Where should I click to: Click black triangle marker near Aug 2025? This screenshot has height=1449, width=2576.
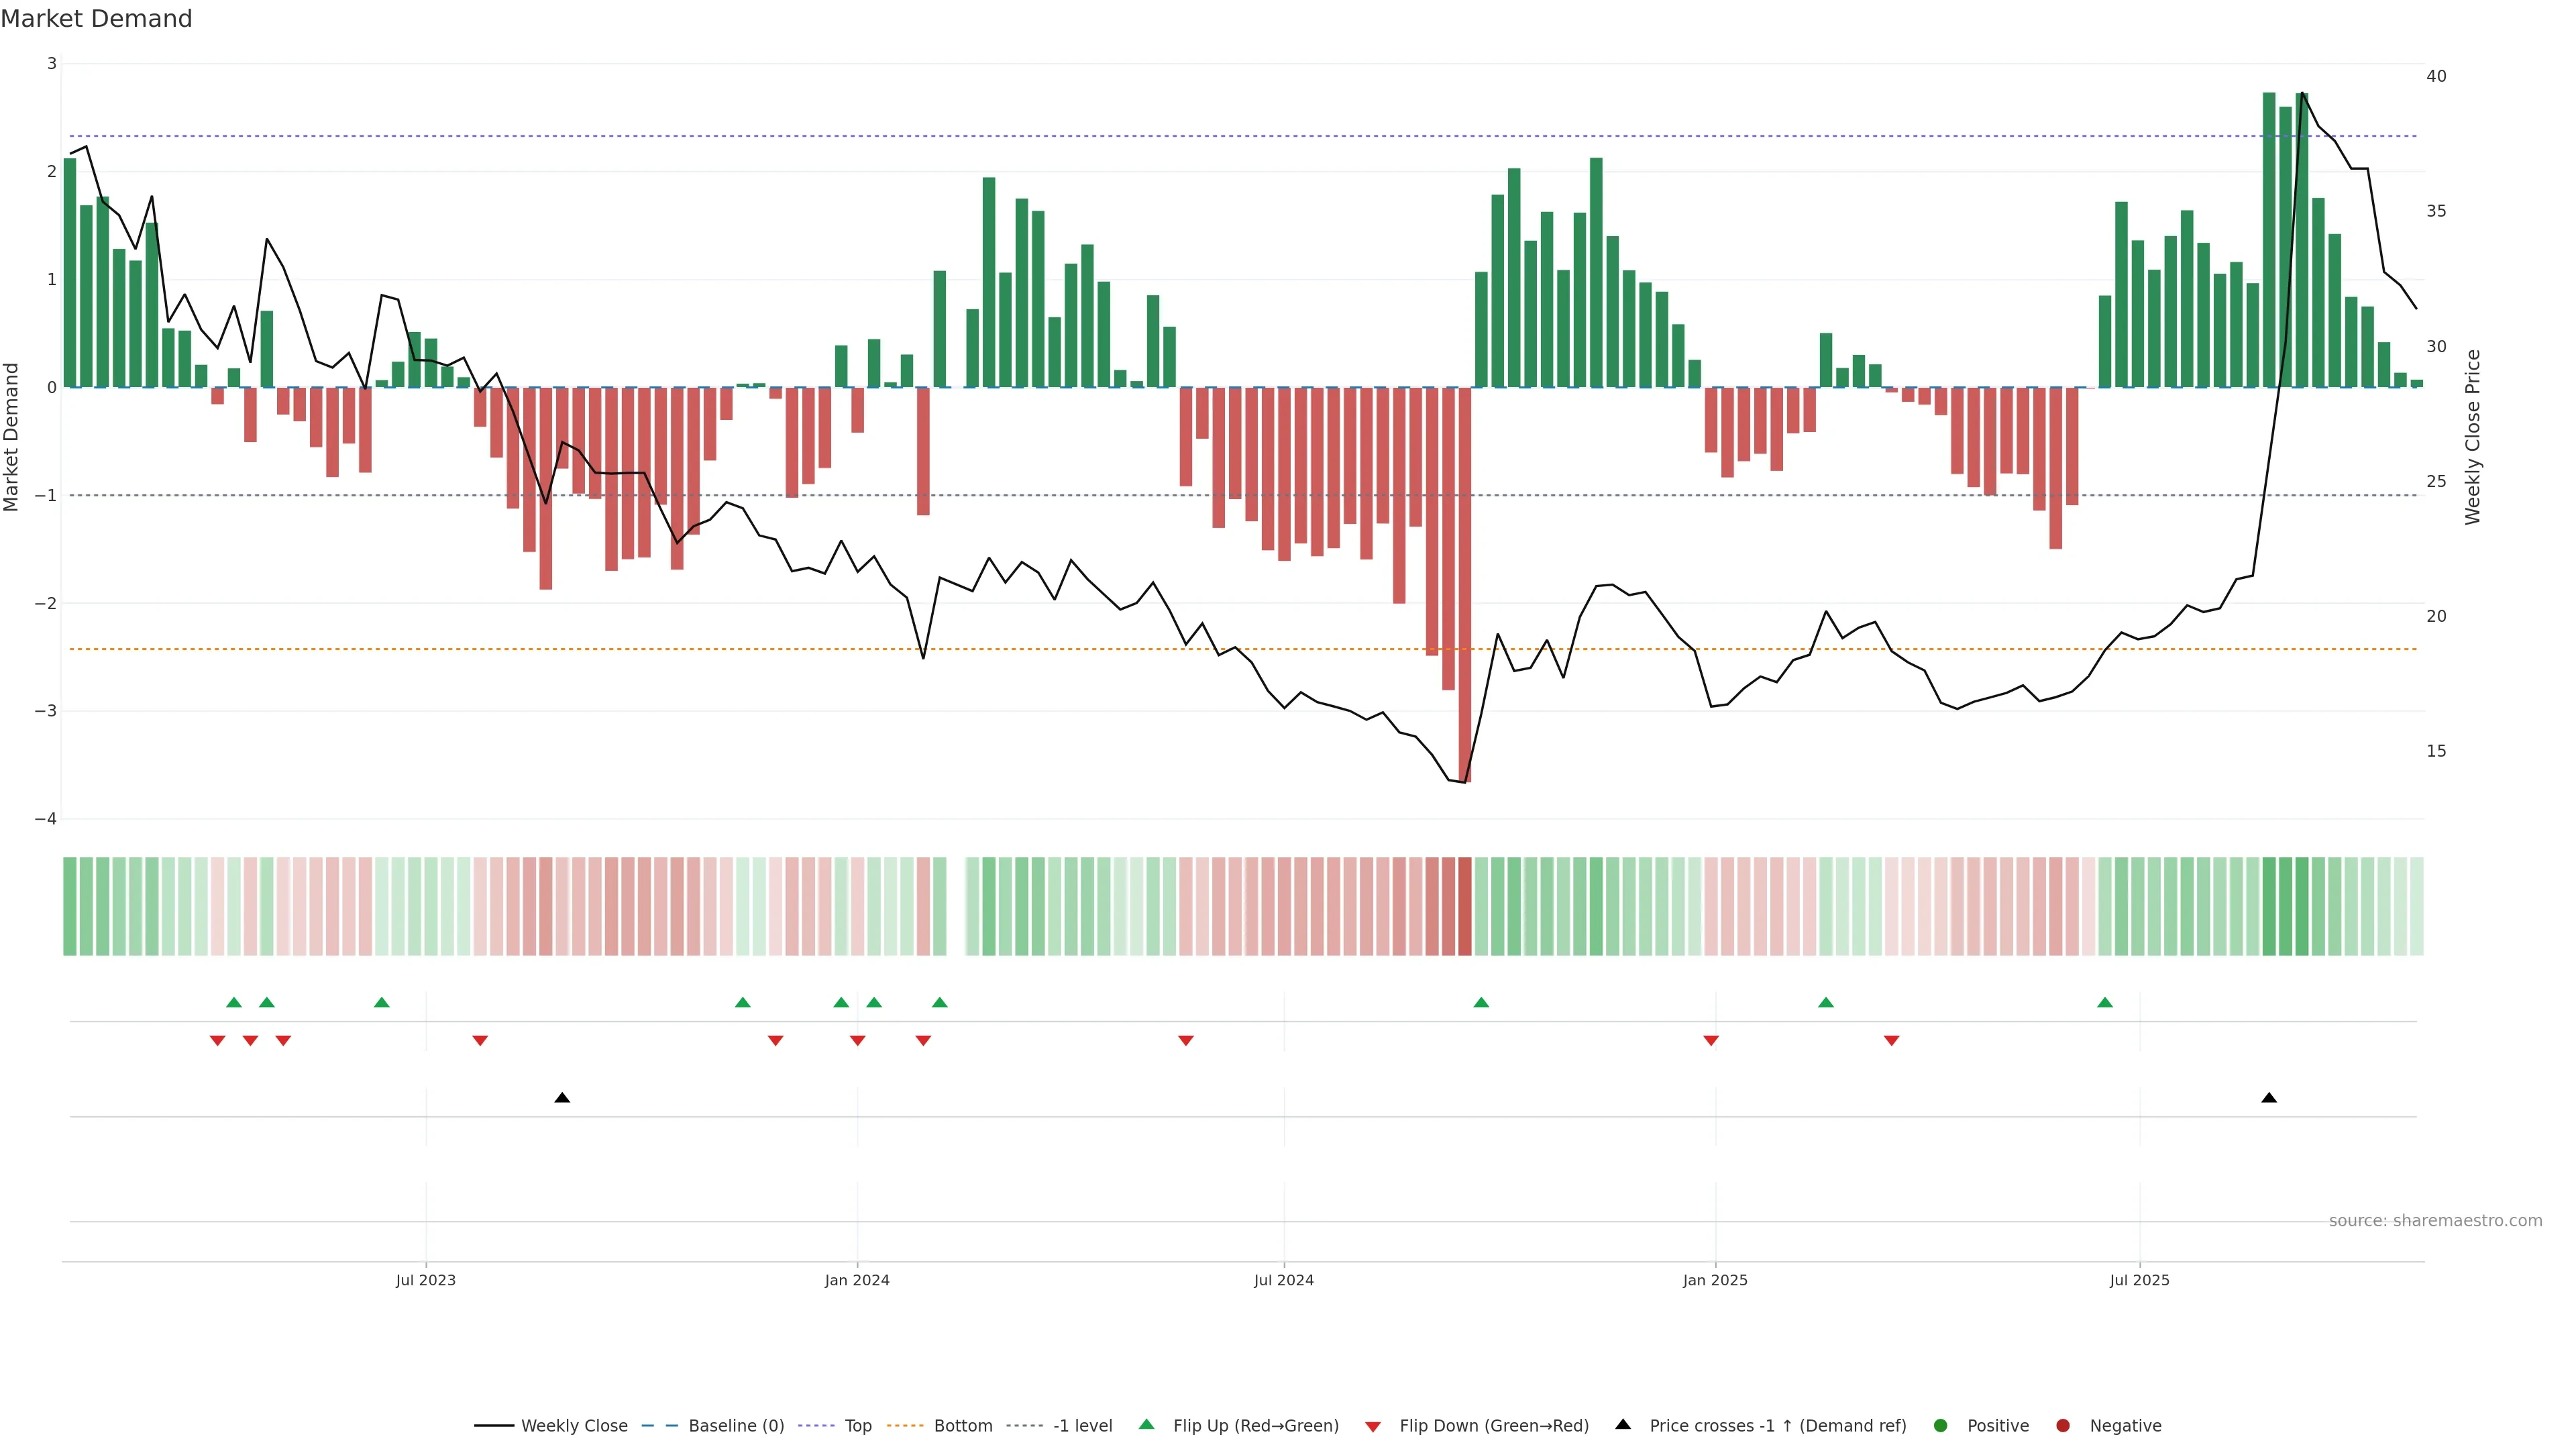2269,1098
